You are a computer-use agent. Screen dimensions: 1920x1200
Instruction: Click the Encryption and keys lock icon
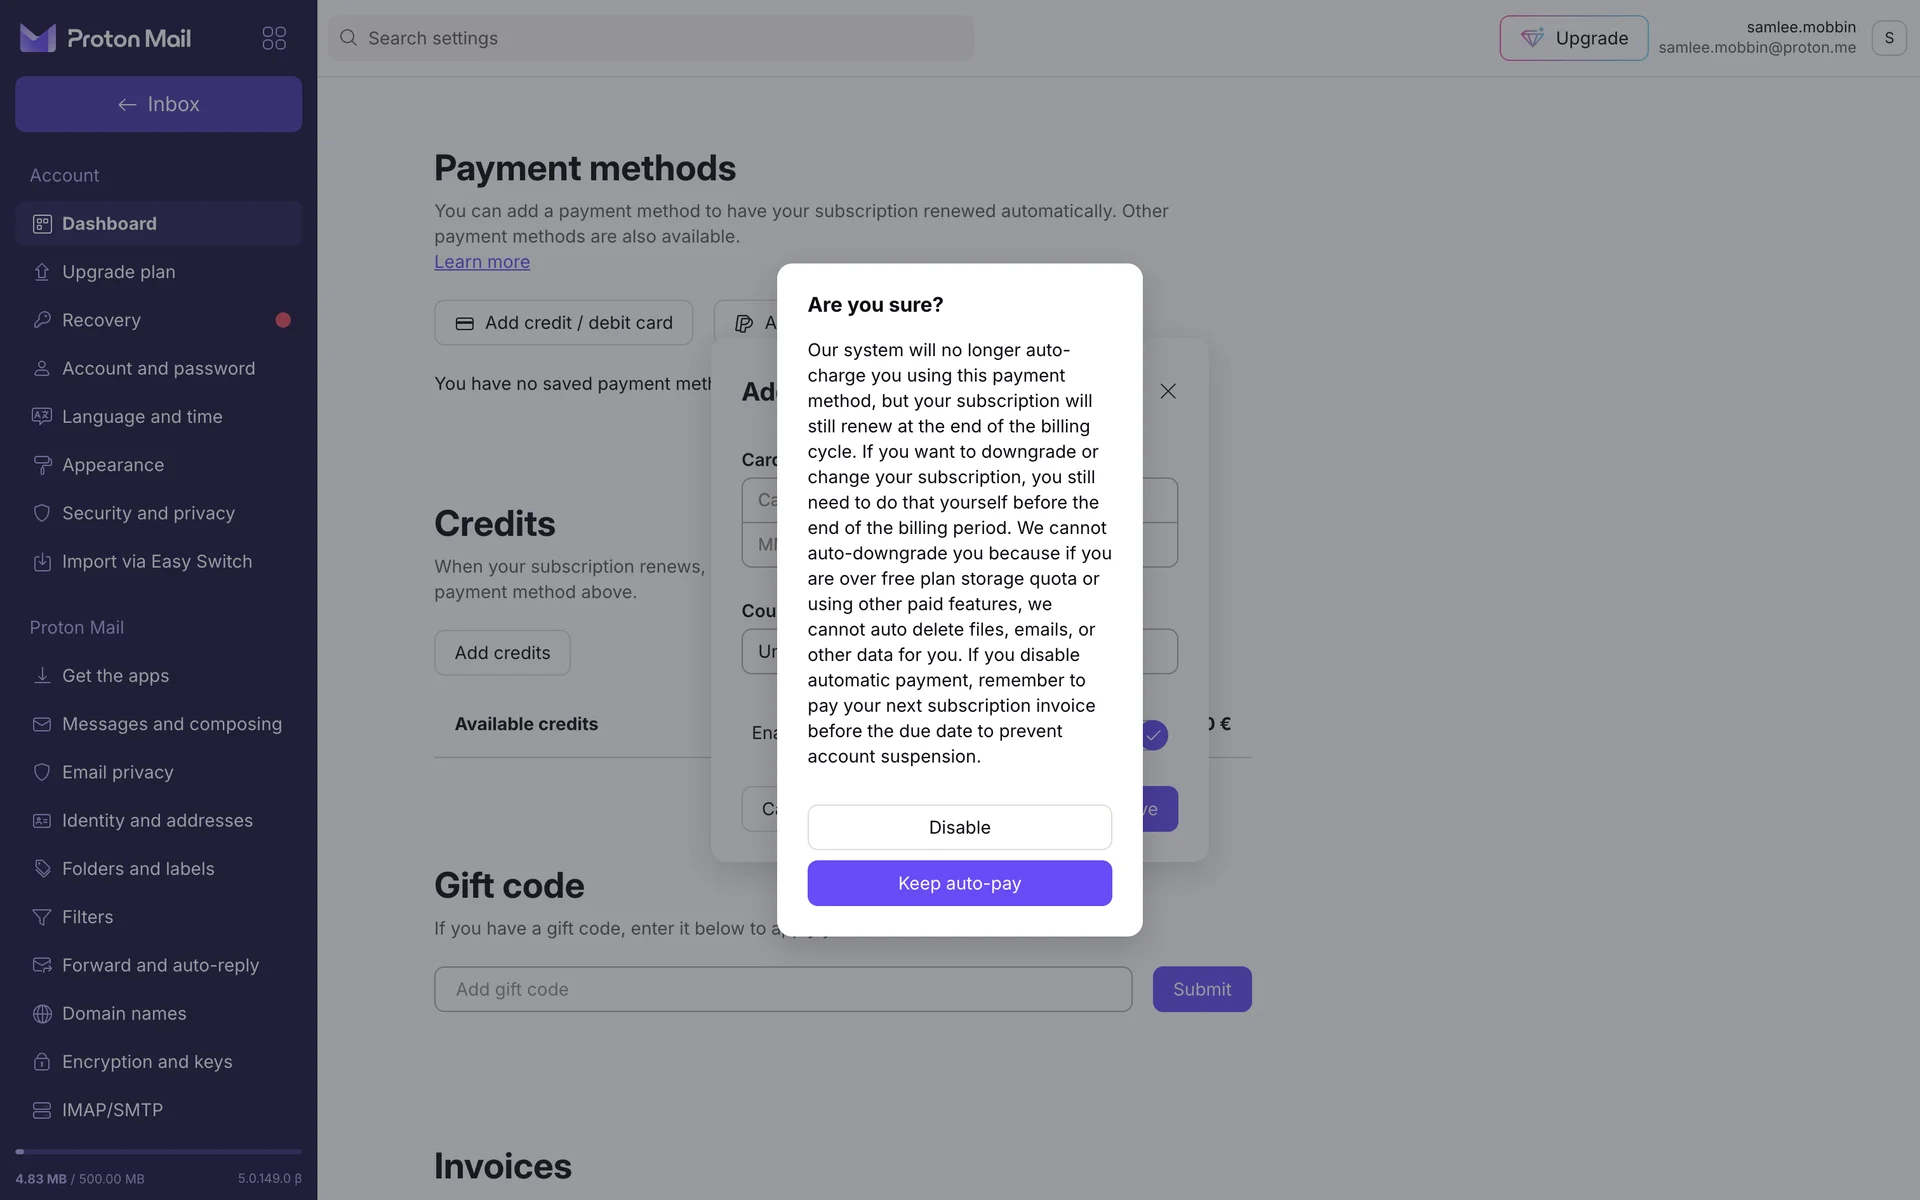(42, 1062)
